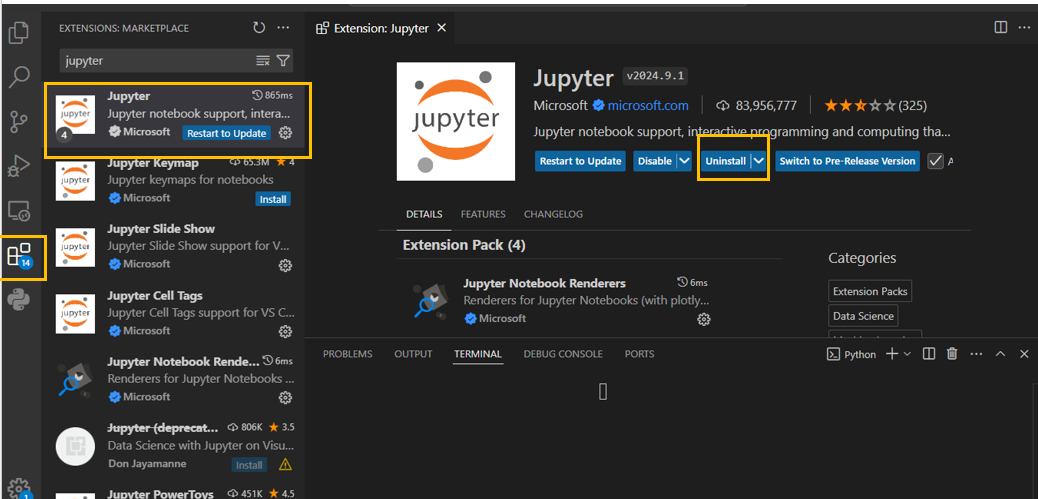The width and height of the screenshot is (1038, 499).
Task: Select the Jupyter Slide Show extension
Action: pos(173,246)
